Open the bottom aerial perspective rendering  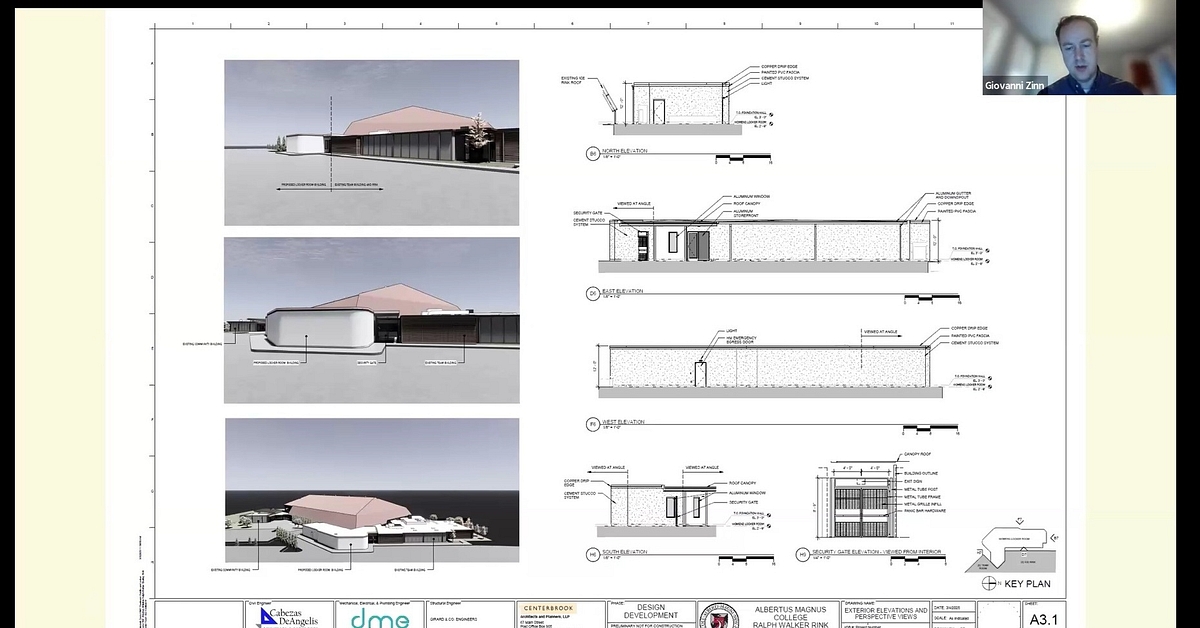pos(371,491)
